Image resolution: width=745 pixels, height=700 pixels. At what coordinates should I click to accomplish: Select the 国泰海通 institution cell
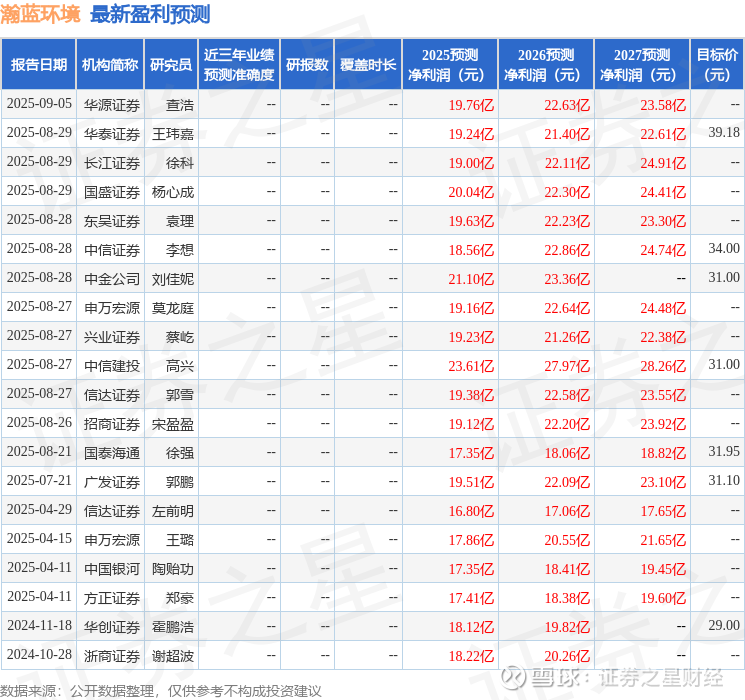click(x=112, y=453)
